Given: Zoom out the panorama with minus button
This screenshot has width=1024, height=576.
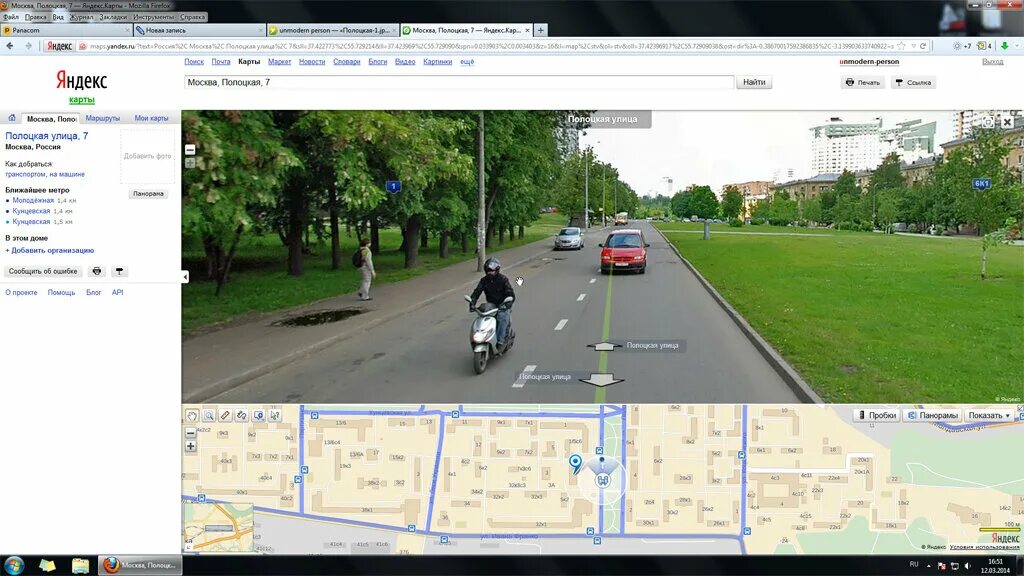Looking at the screenshot, I should 190,150.
